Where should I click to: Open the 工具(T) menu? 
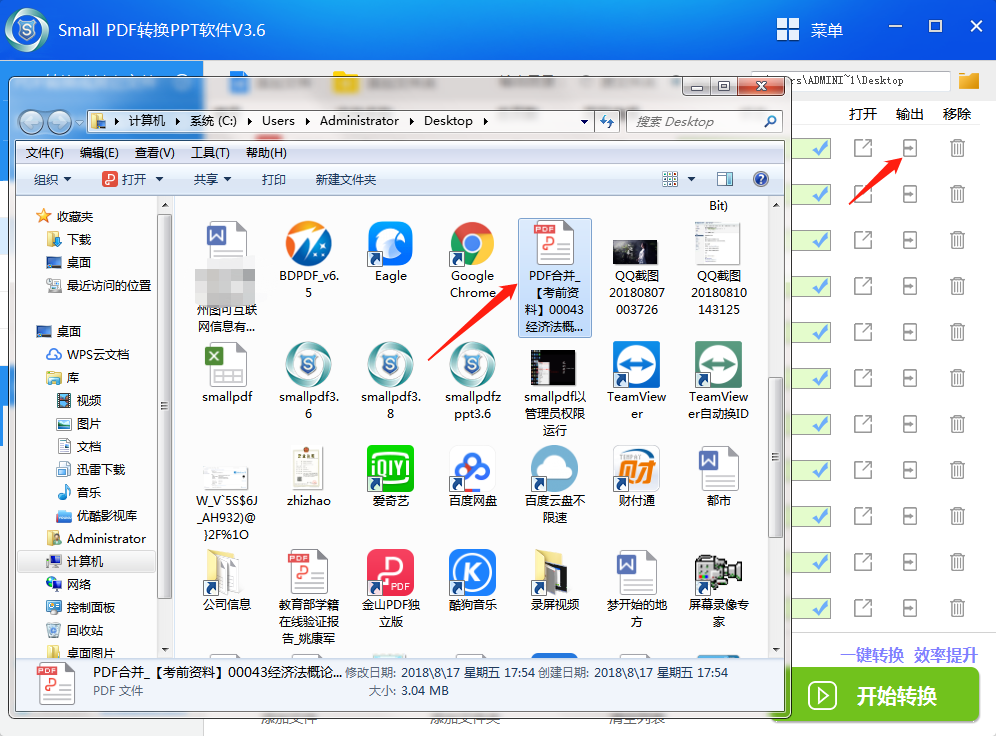click(210, 153)
